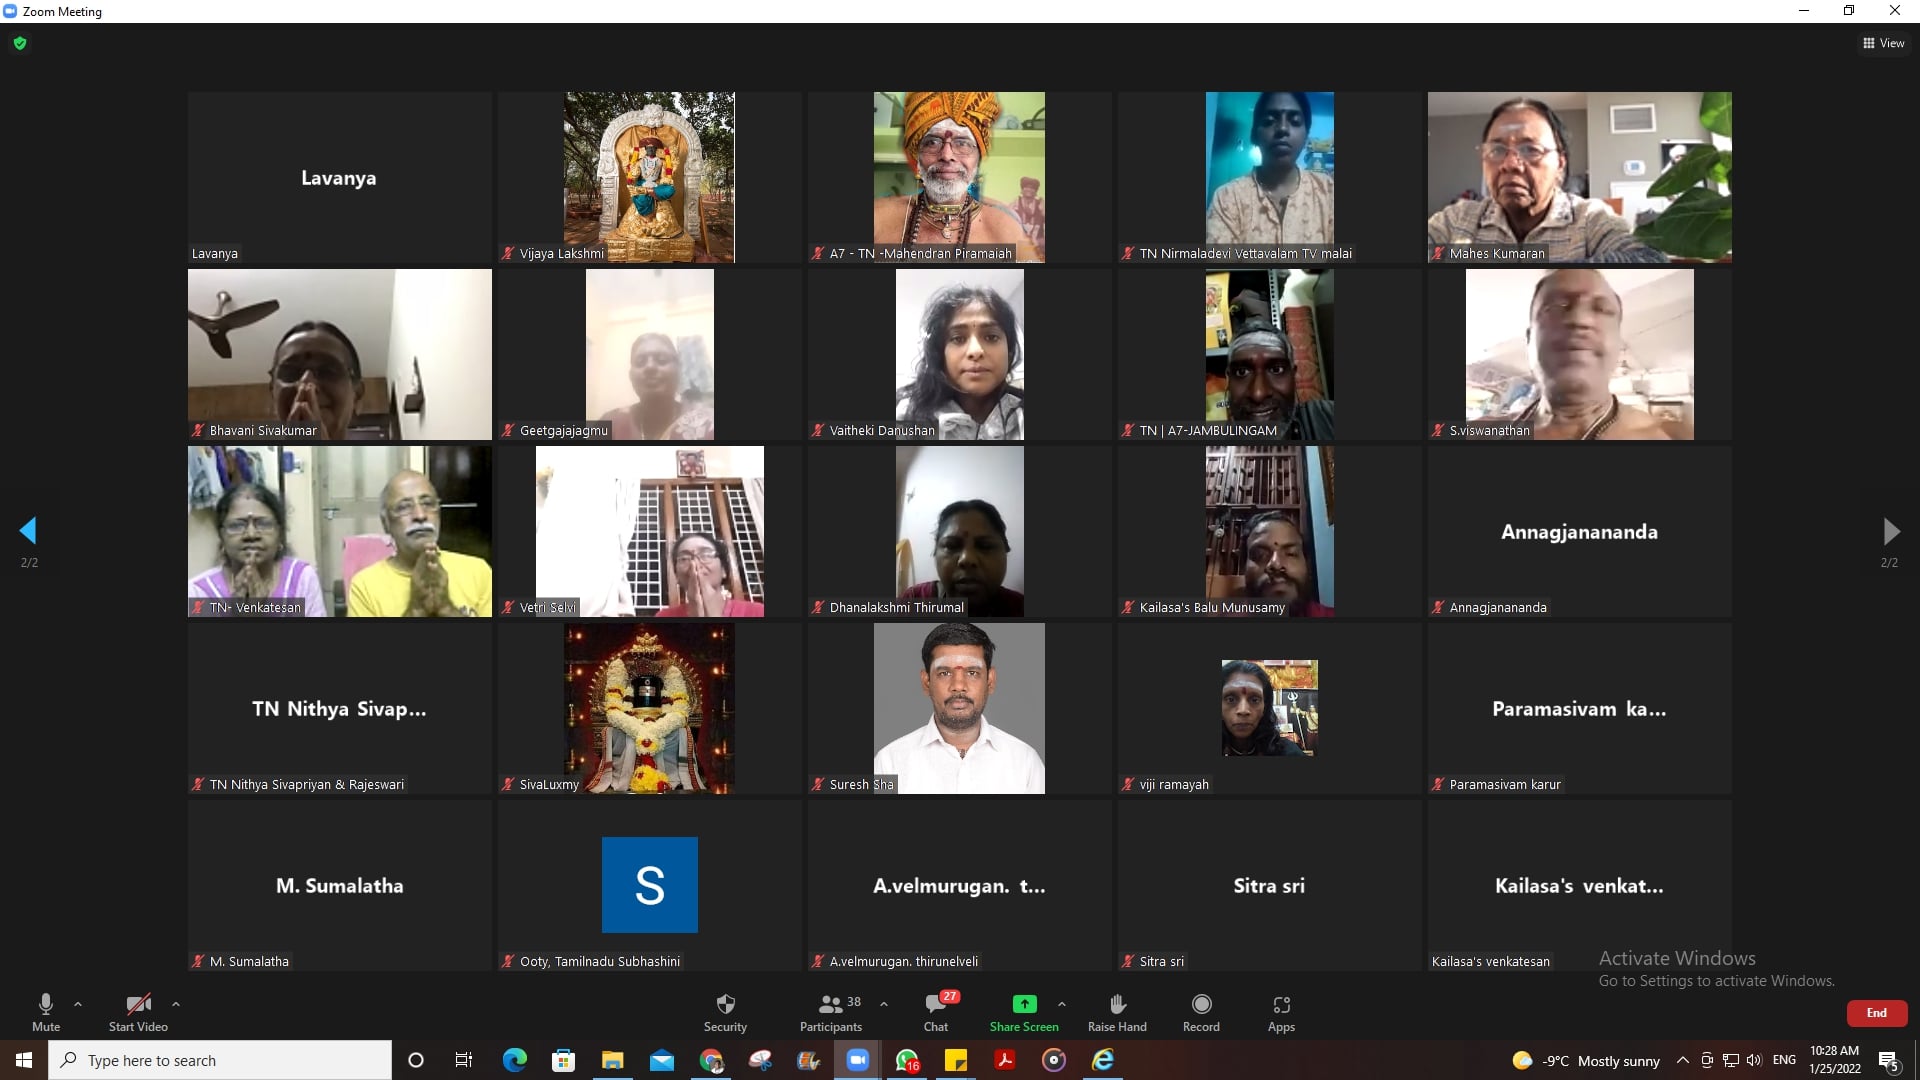Viewport: 1920px width, 1080px height.
Task: Open the Chat panel
Action: (x=936, y=1005)
